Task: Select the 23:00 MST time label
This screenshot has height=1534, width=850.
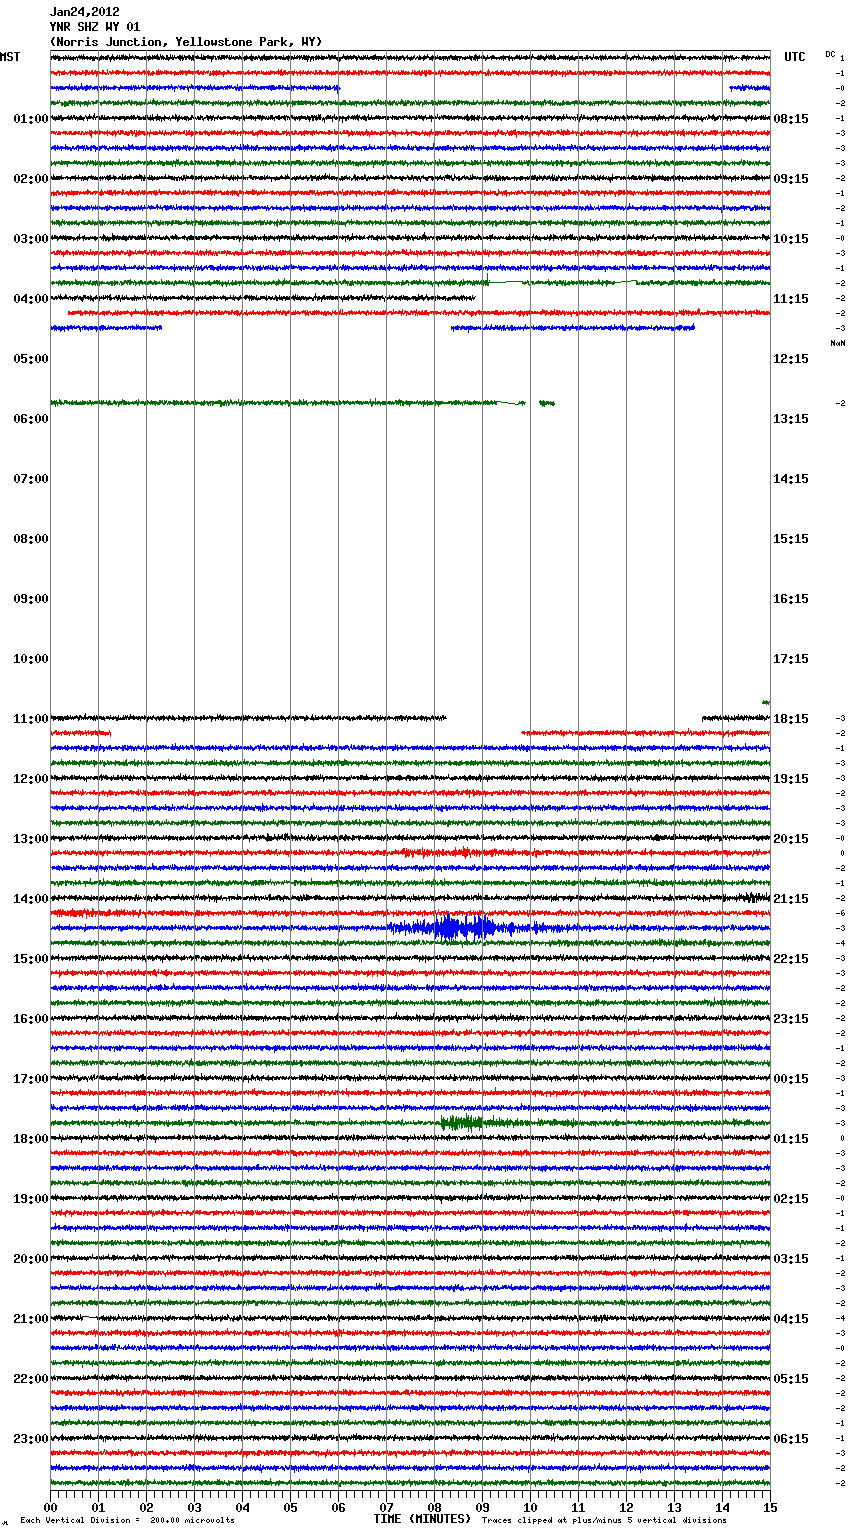Action: point(31,1439)
